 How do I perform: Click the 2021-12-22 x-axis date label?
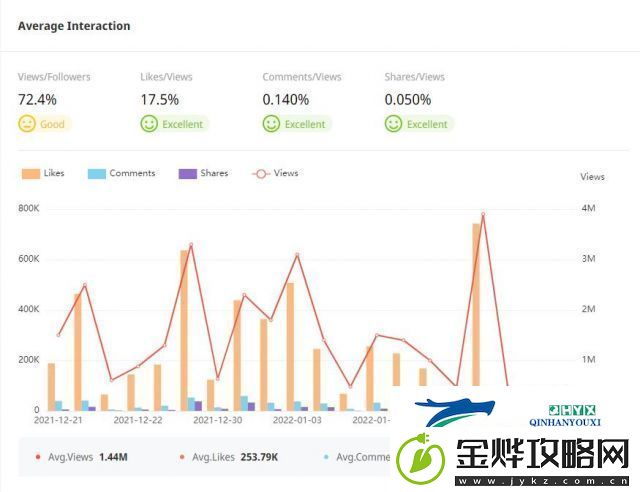(138, 420)
